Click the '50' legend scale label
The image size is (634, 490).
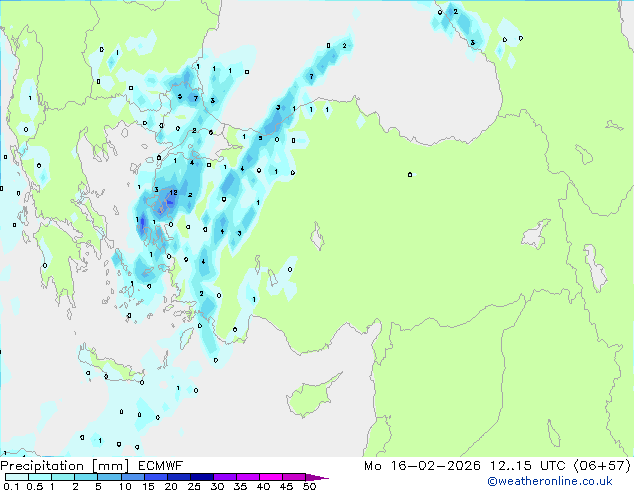[x=310, y=486]
